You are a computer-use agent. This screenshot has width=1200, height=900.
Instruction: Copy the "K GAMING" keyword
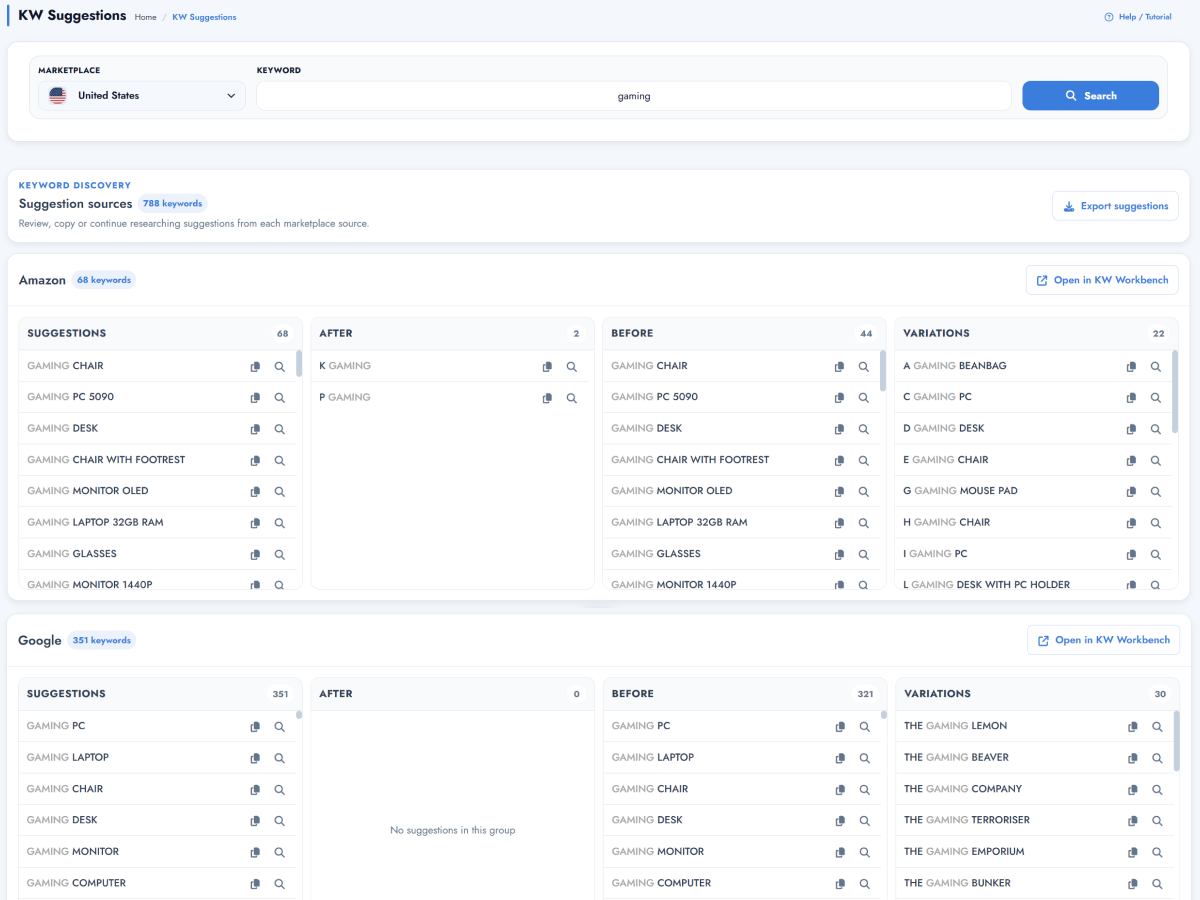coord(547,367)
